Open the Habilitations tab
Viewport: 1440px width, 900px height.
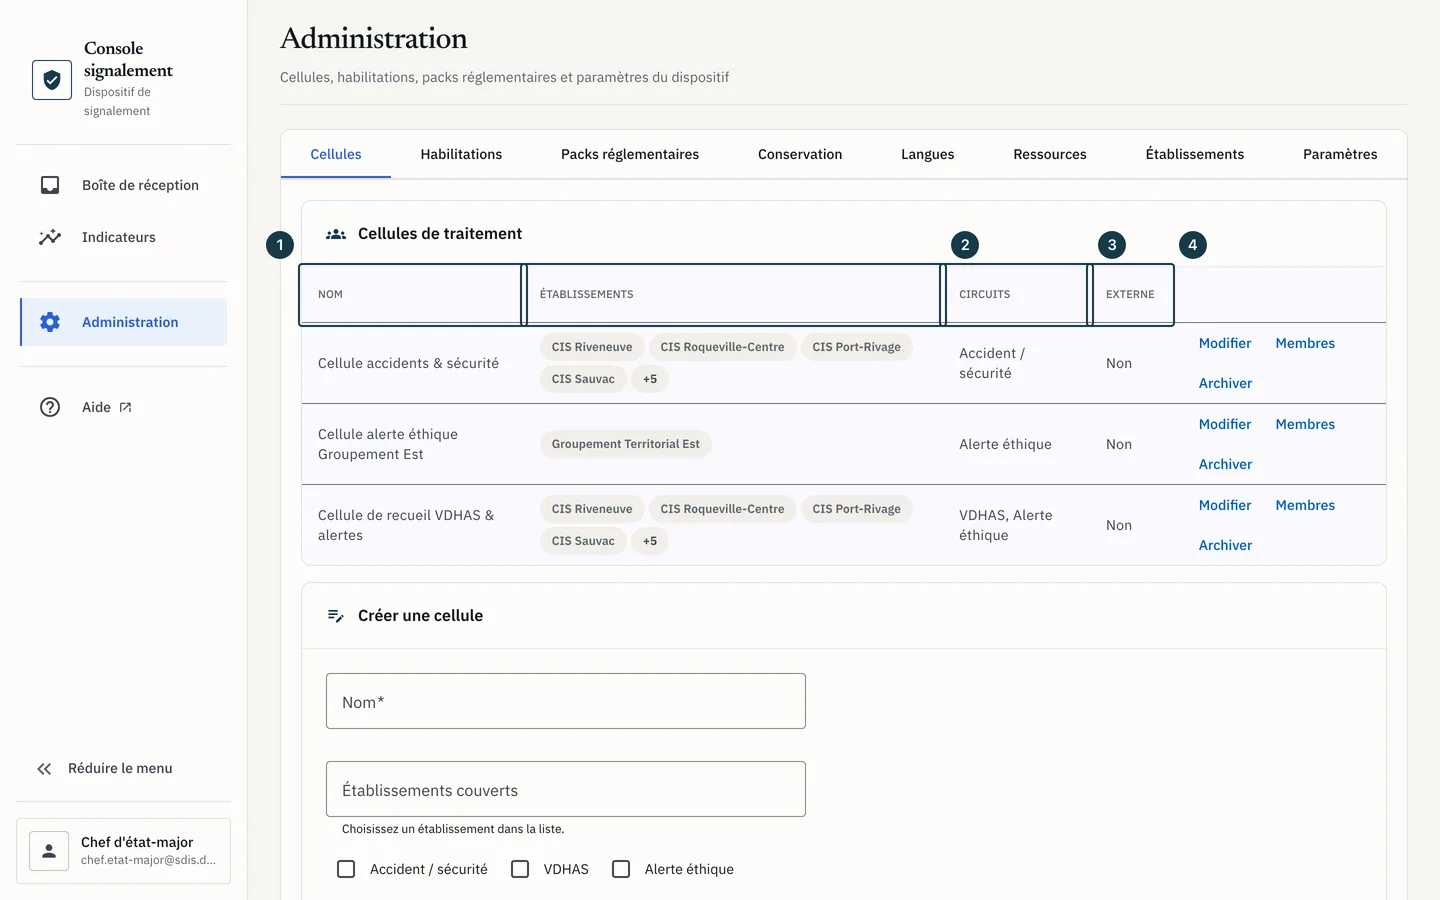tap(461, 154)
